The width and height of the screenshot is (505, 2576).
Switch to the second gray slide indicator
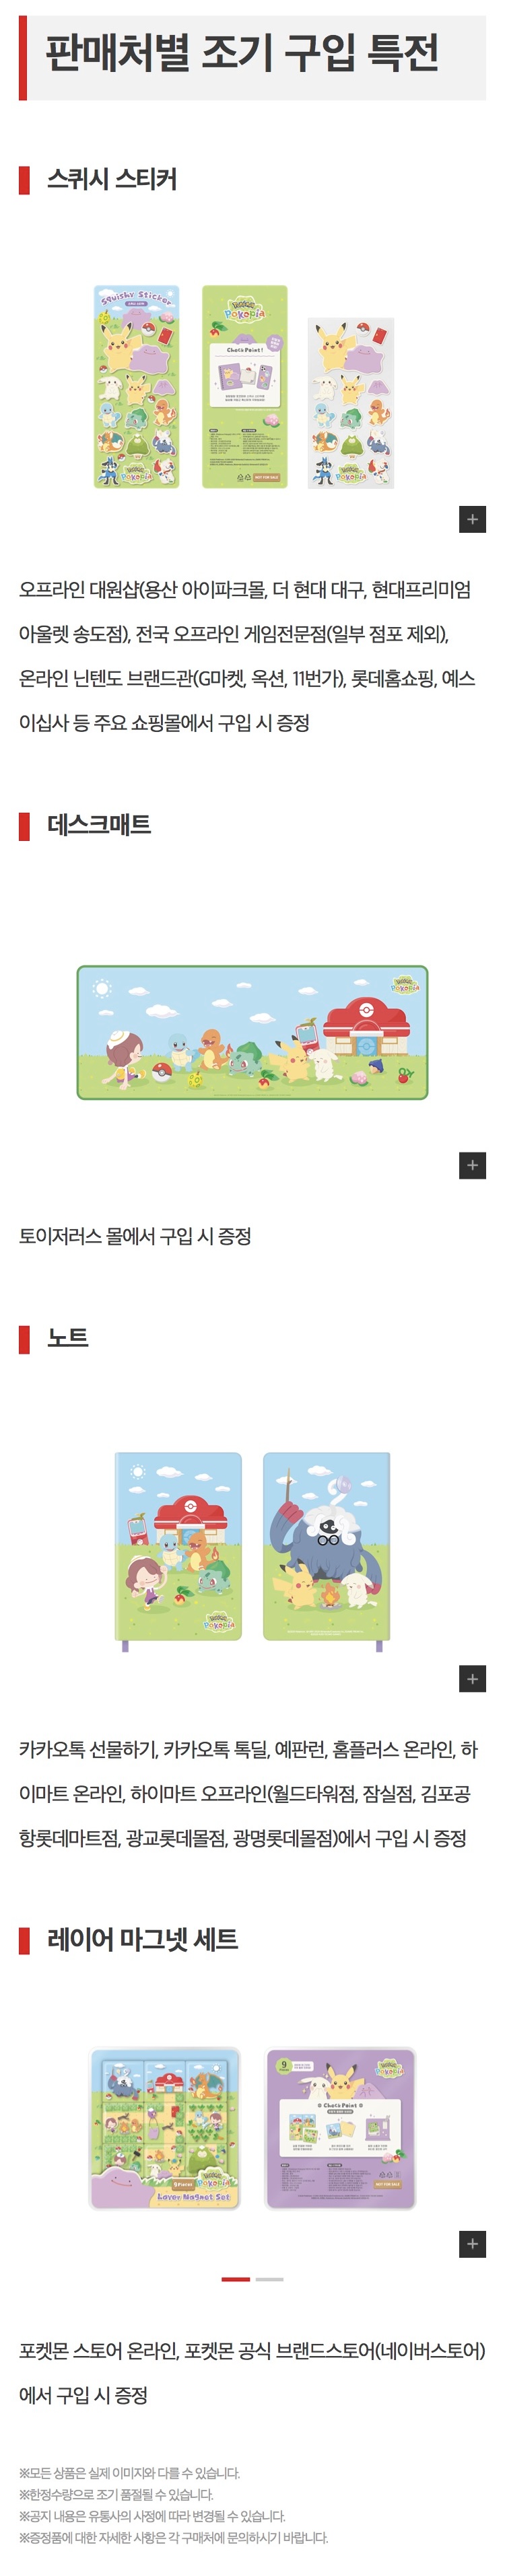click(269, 2279)
